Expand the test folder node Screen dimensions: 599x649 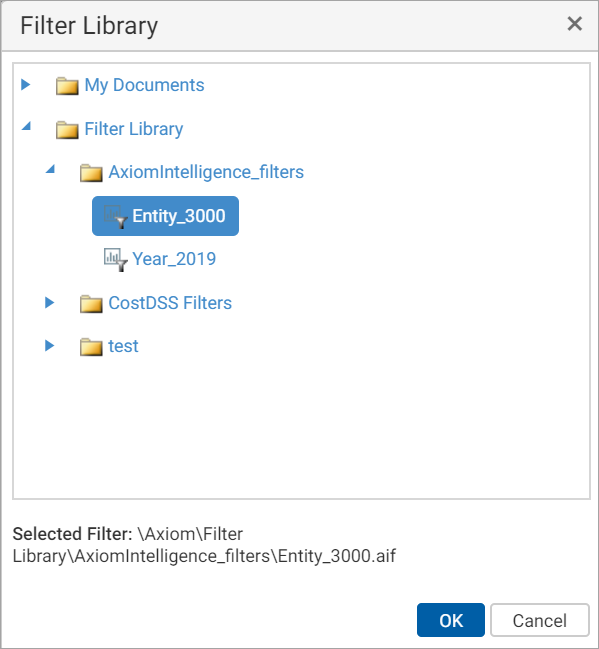50,345
